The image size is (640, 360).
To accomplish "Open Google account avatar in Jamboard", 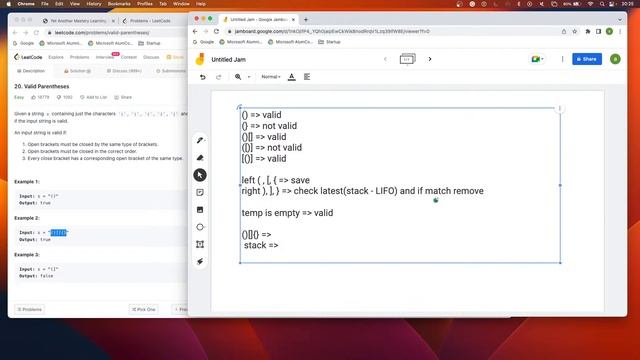I will 615,59.
